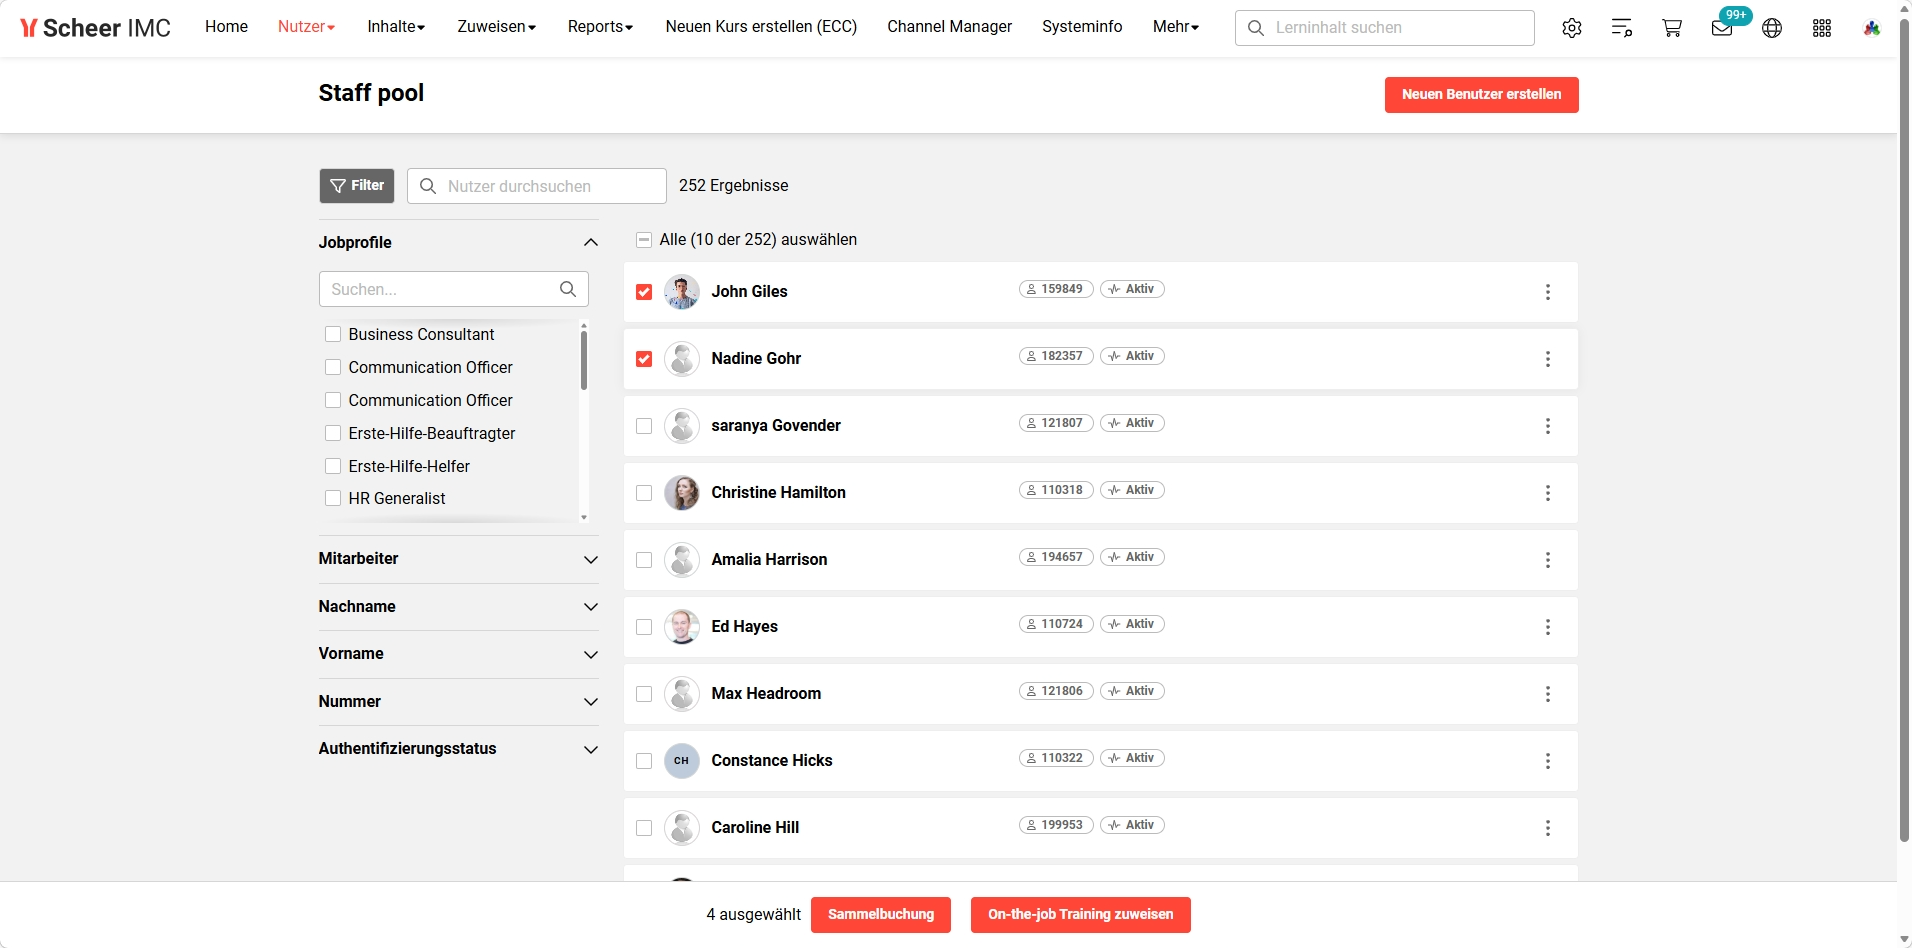Click Aktiv status badge for John Giles
Image resolution: width=1912 pixels, height=948 pixels.
[1132, 289]
